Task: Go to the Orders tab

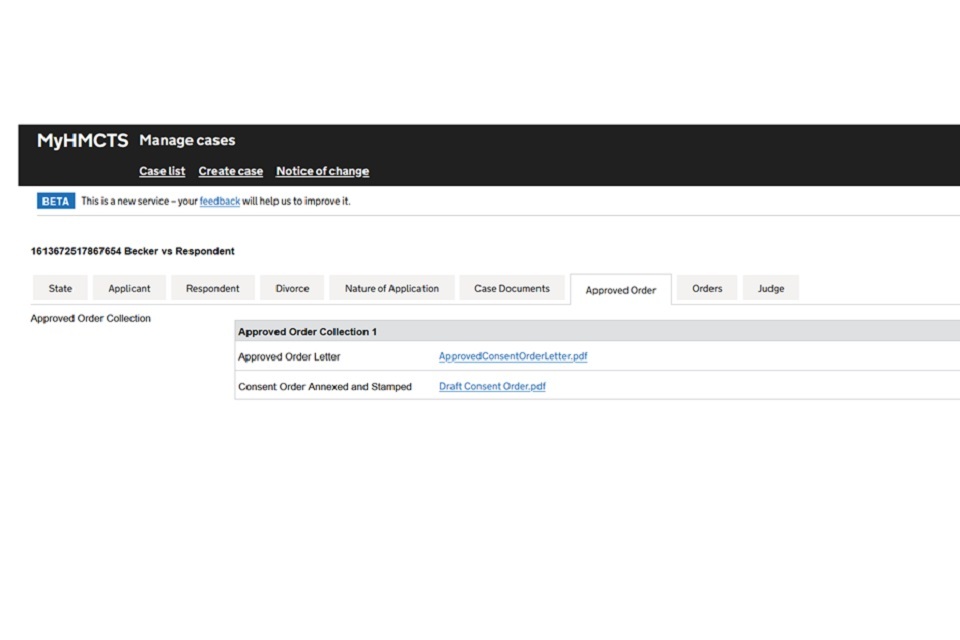Action: pyautogui.click(x=706, y=289)
